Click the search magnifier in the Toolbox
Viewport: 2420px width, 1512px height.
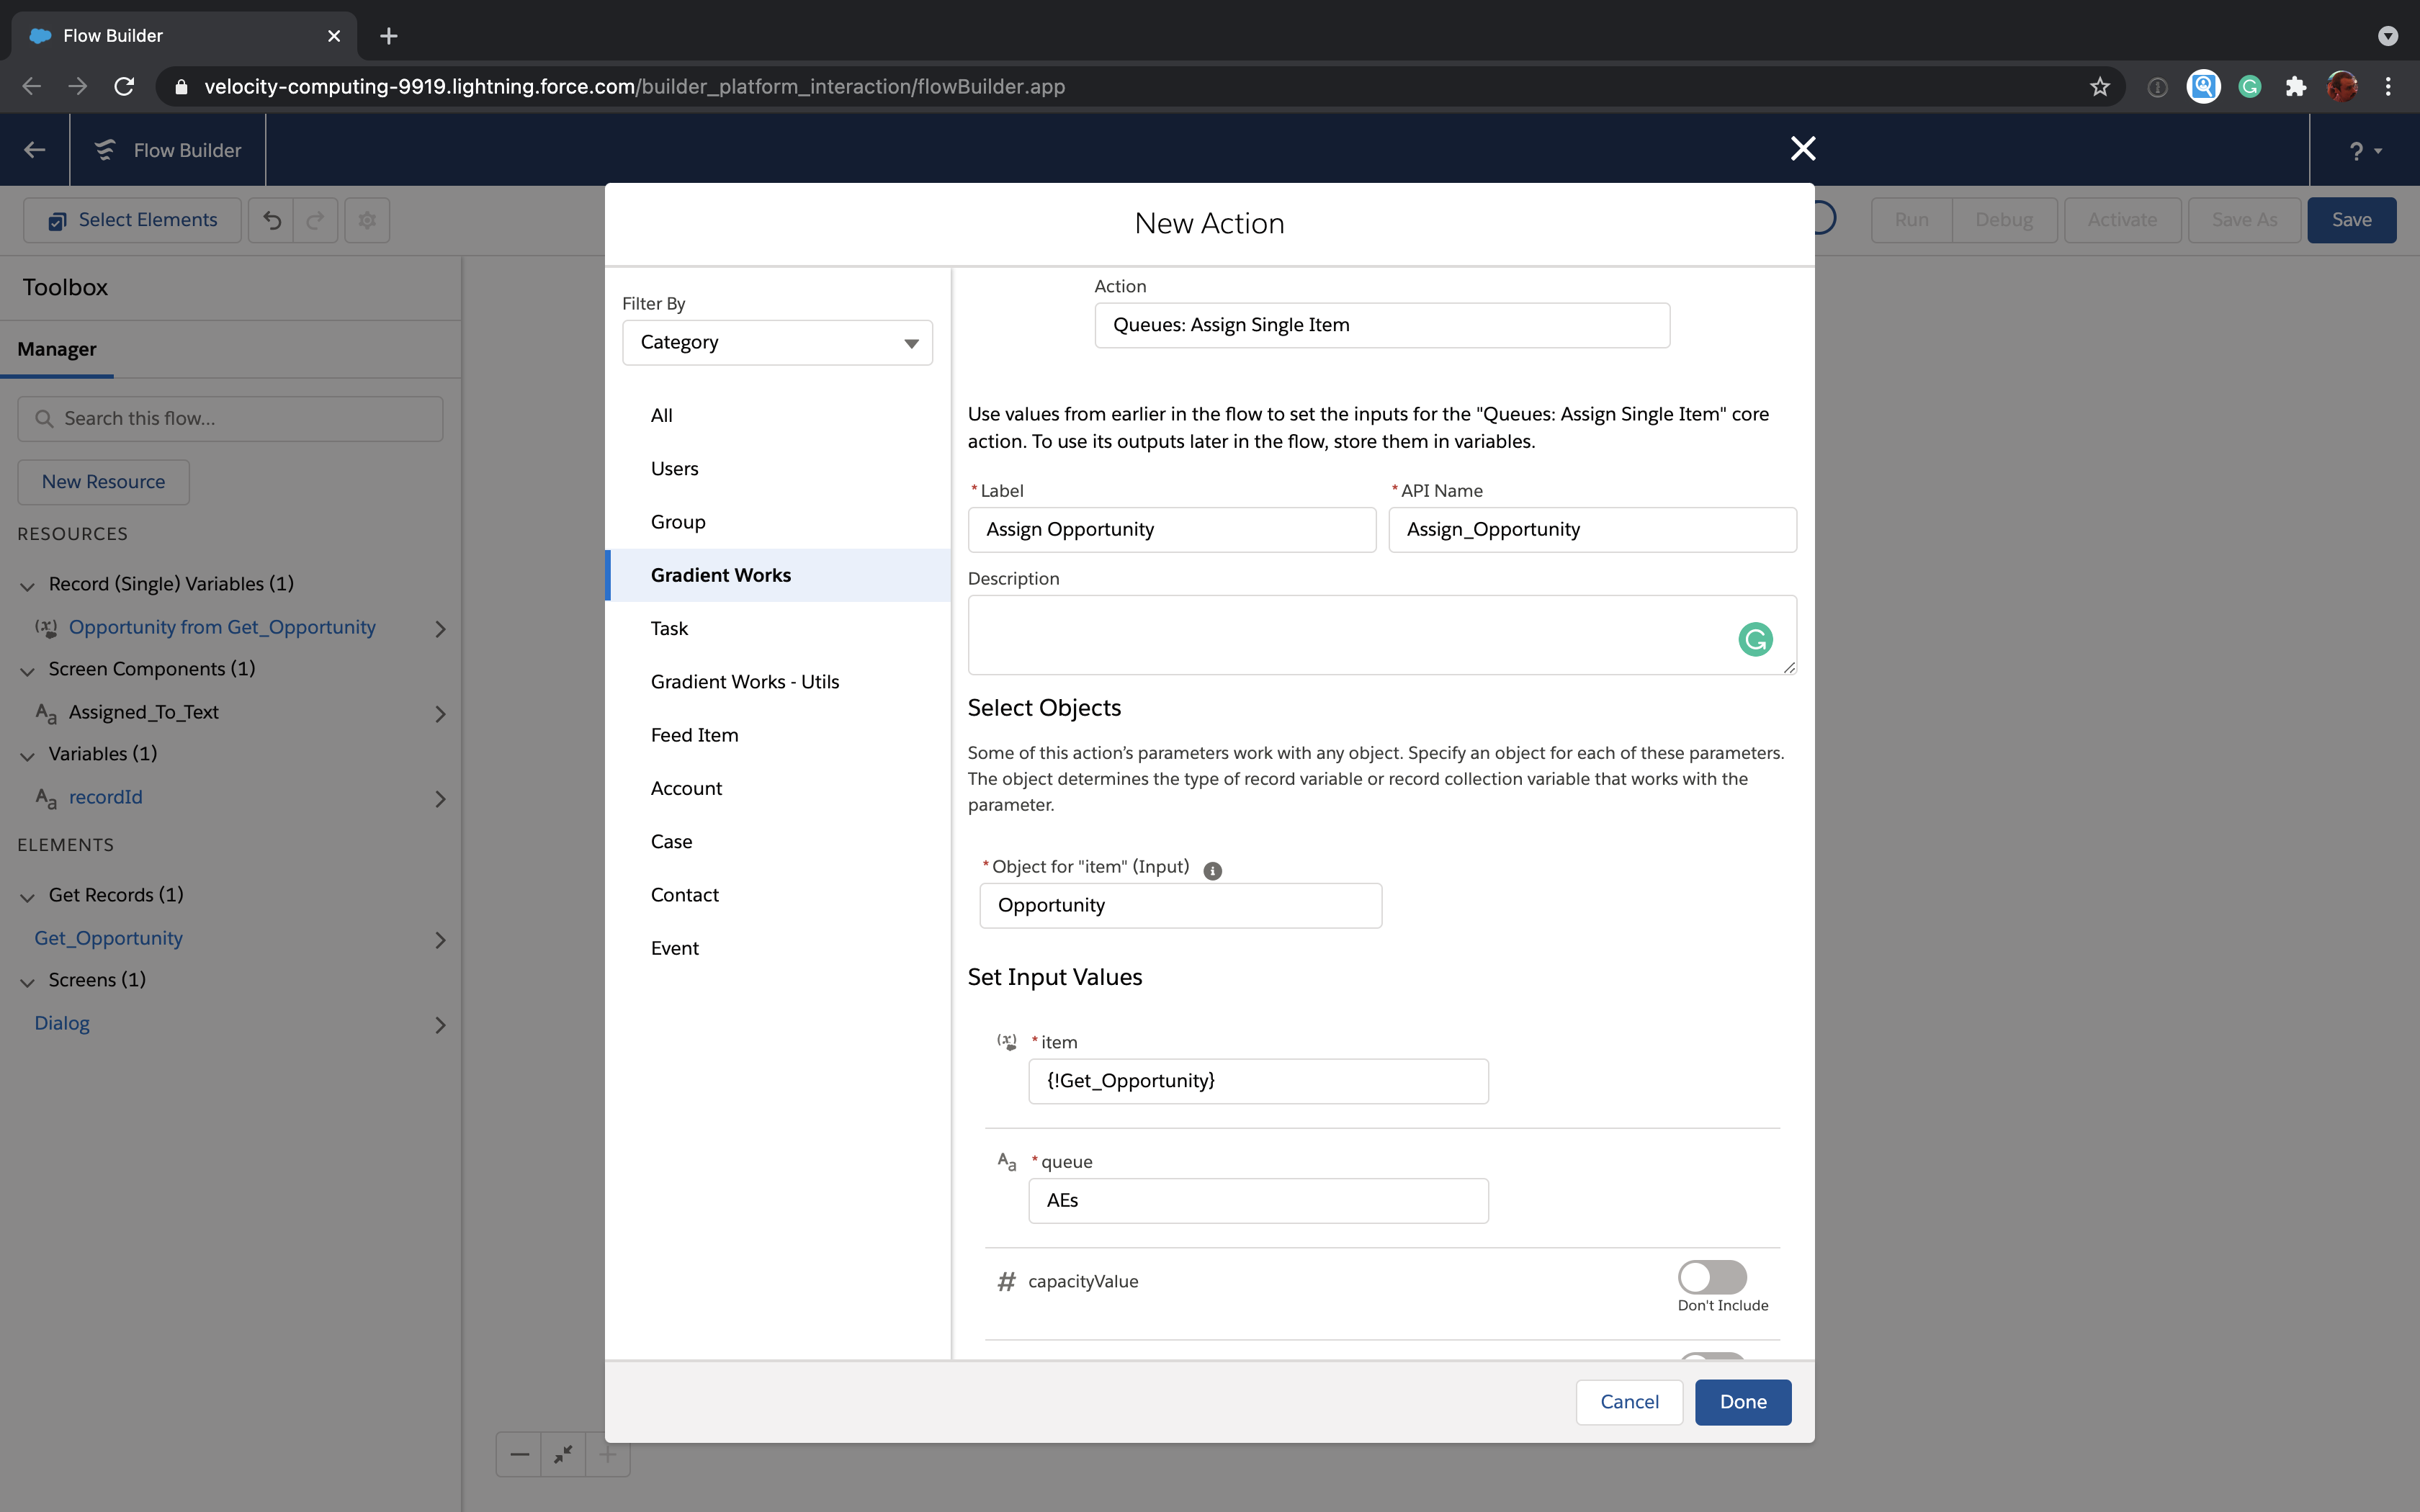[45, 418]
